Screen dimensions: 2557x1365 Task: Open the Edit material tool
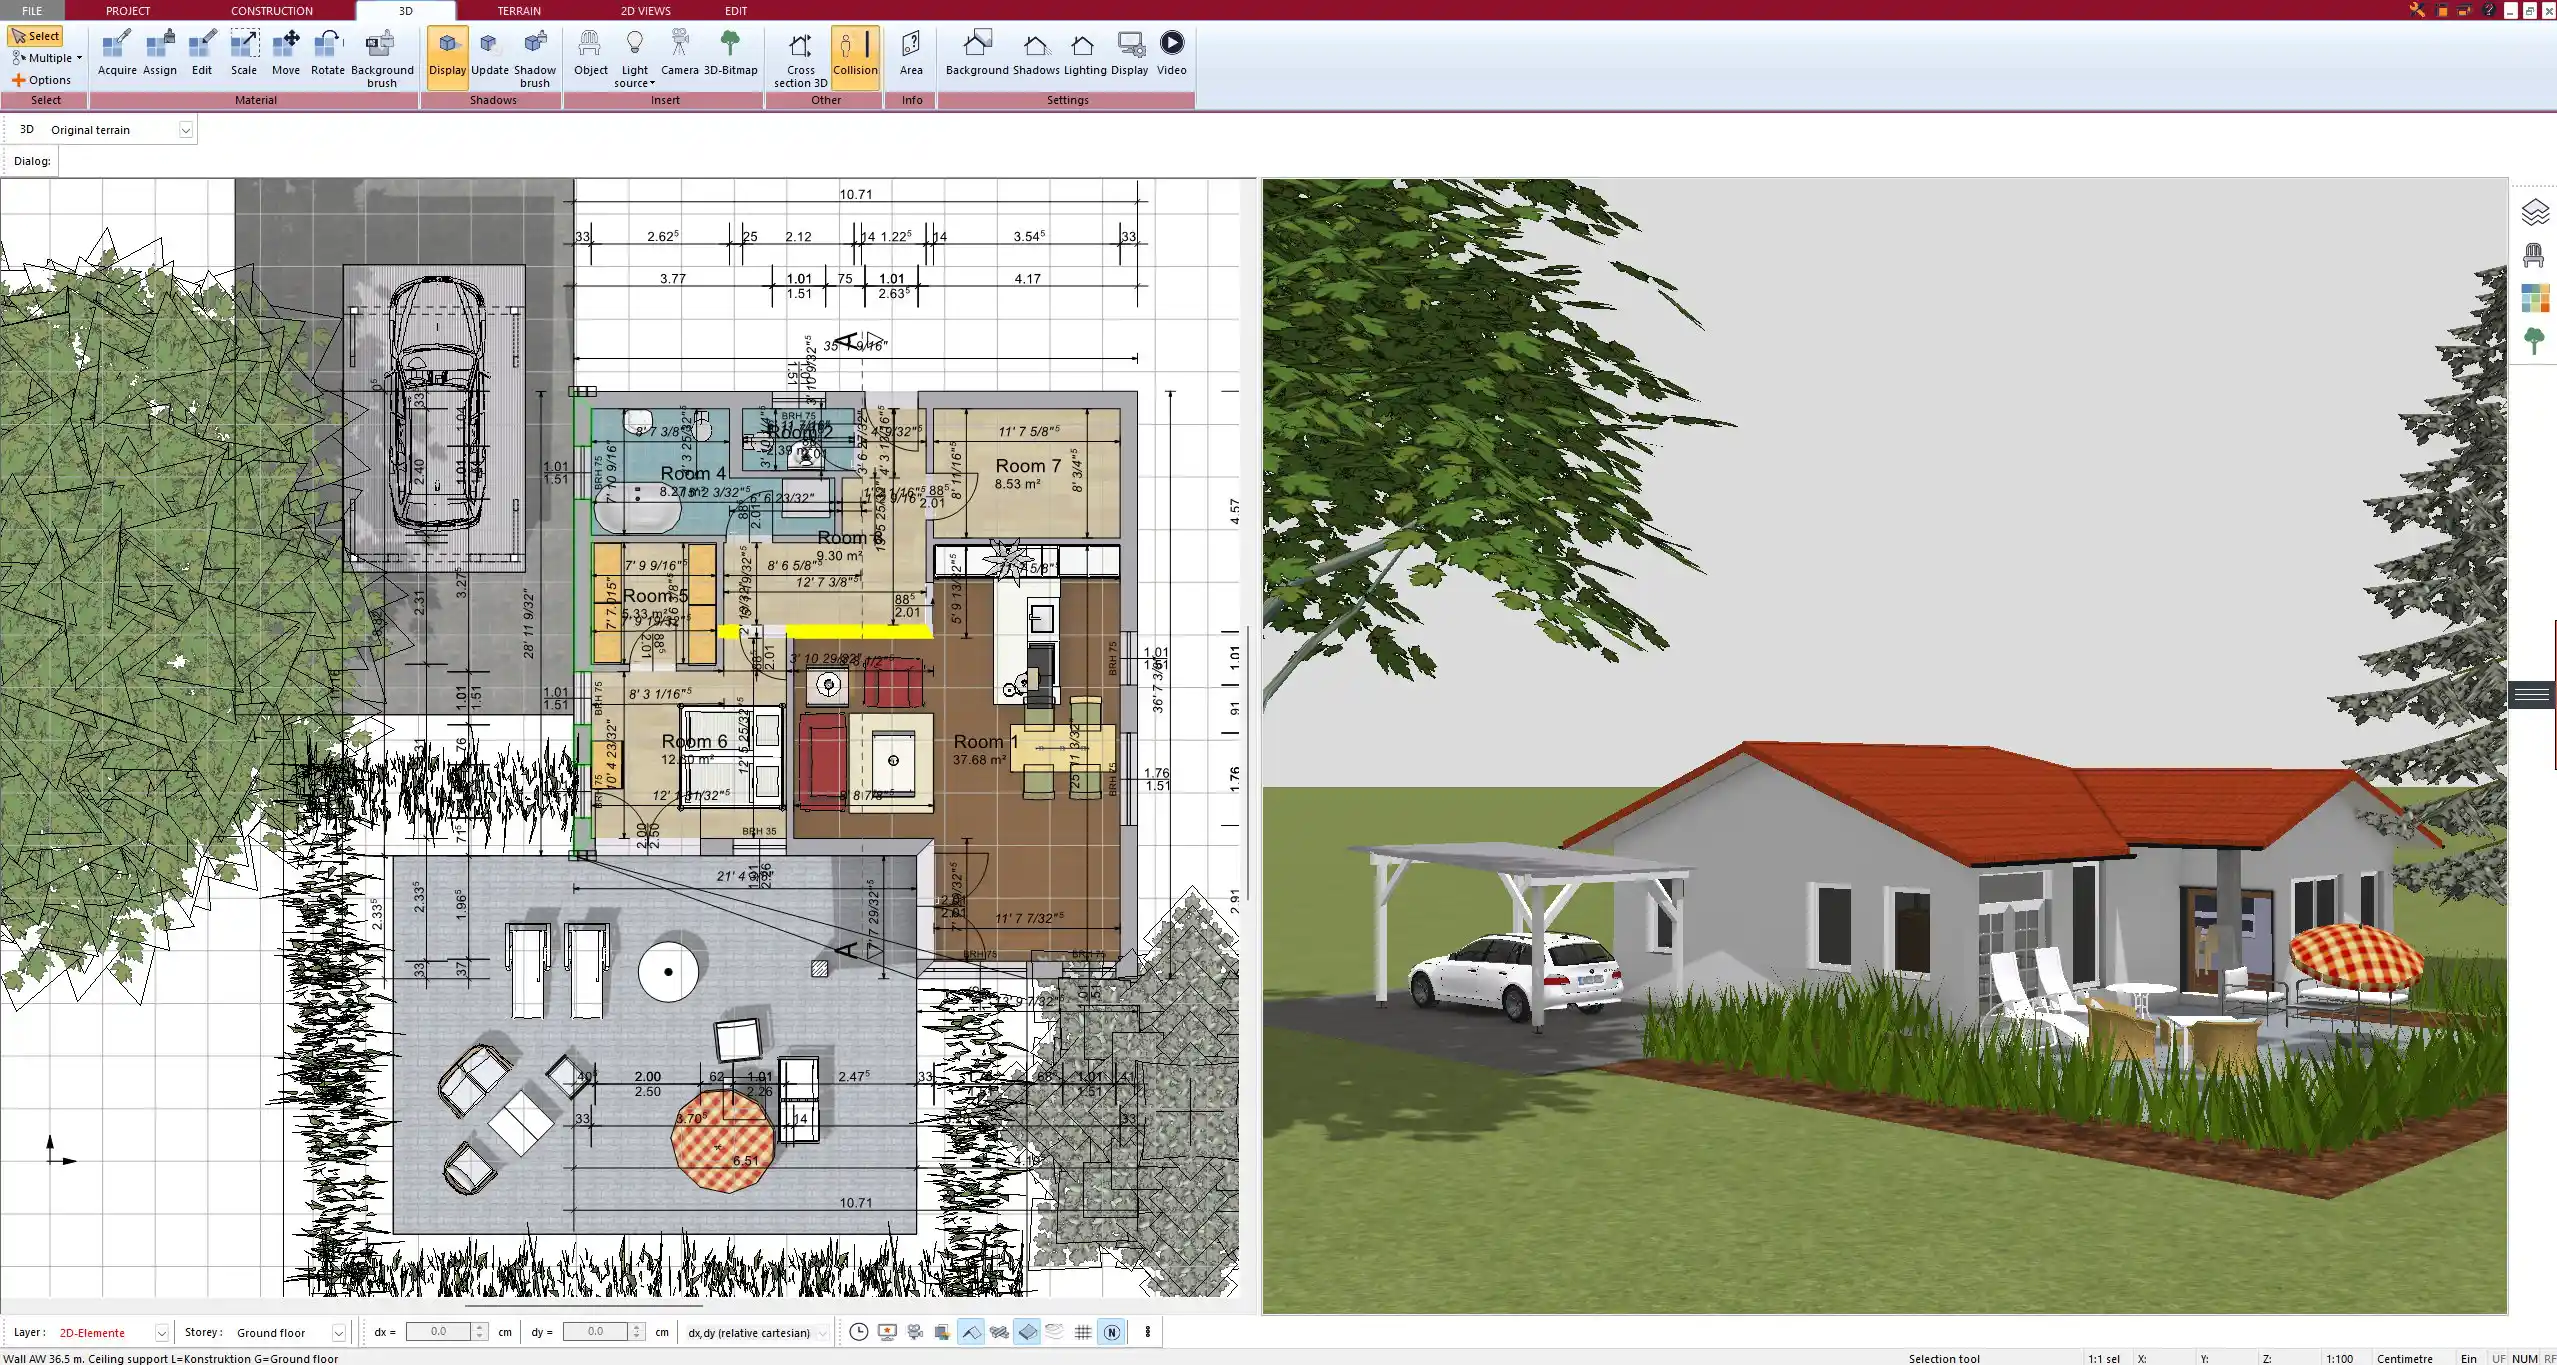tap(202, 53)
